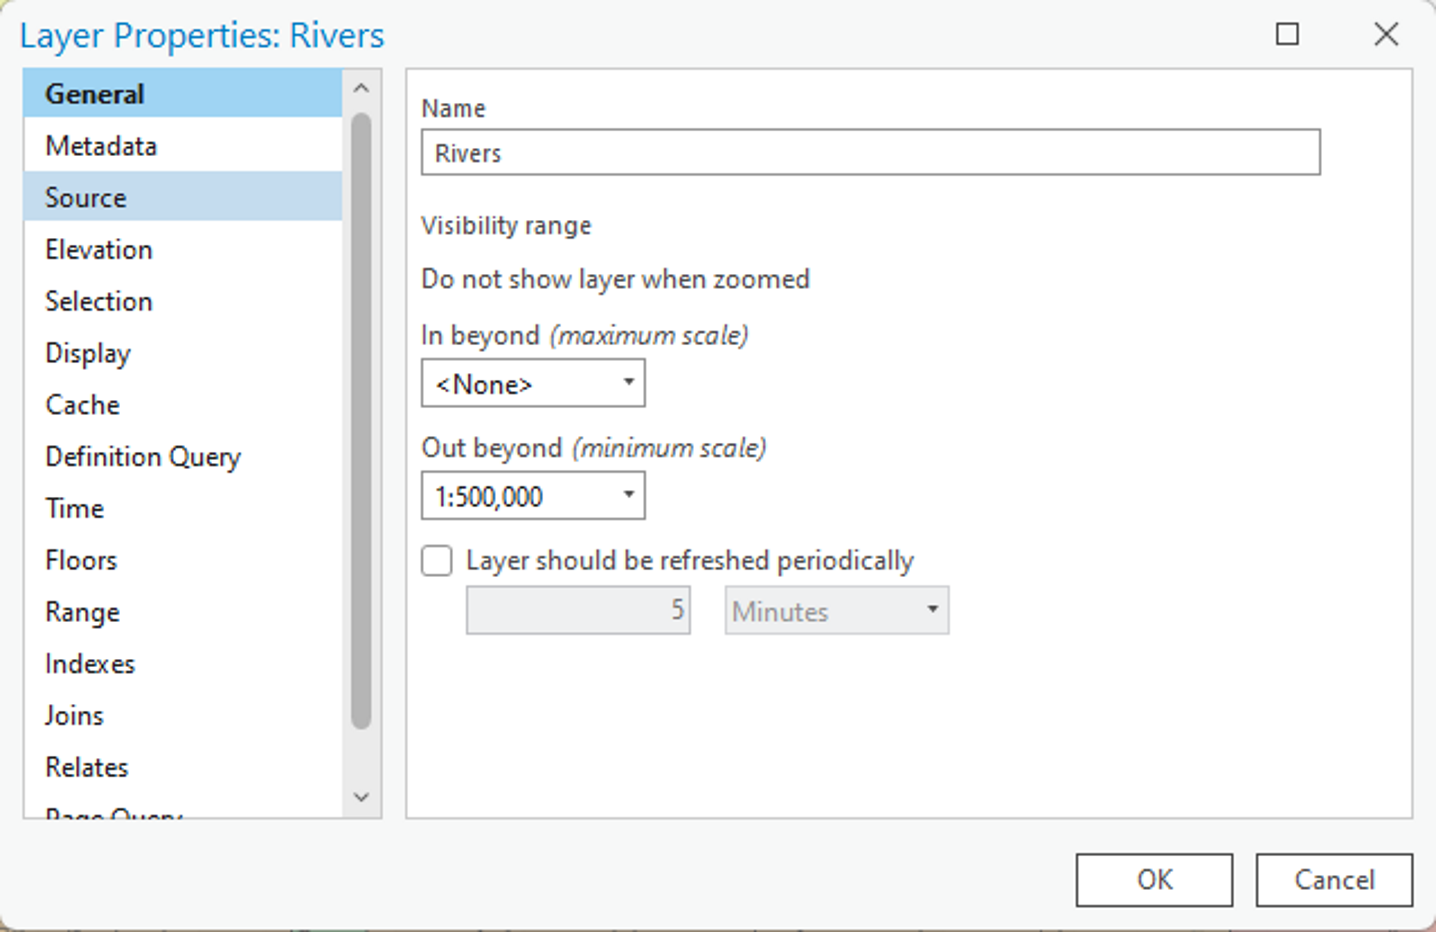Cancel the Layer Properties dialog
Viewport: 1436px width, 932px height.
[1334, 880]
